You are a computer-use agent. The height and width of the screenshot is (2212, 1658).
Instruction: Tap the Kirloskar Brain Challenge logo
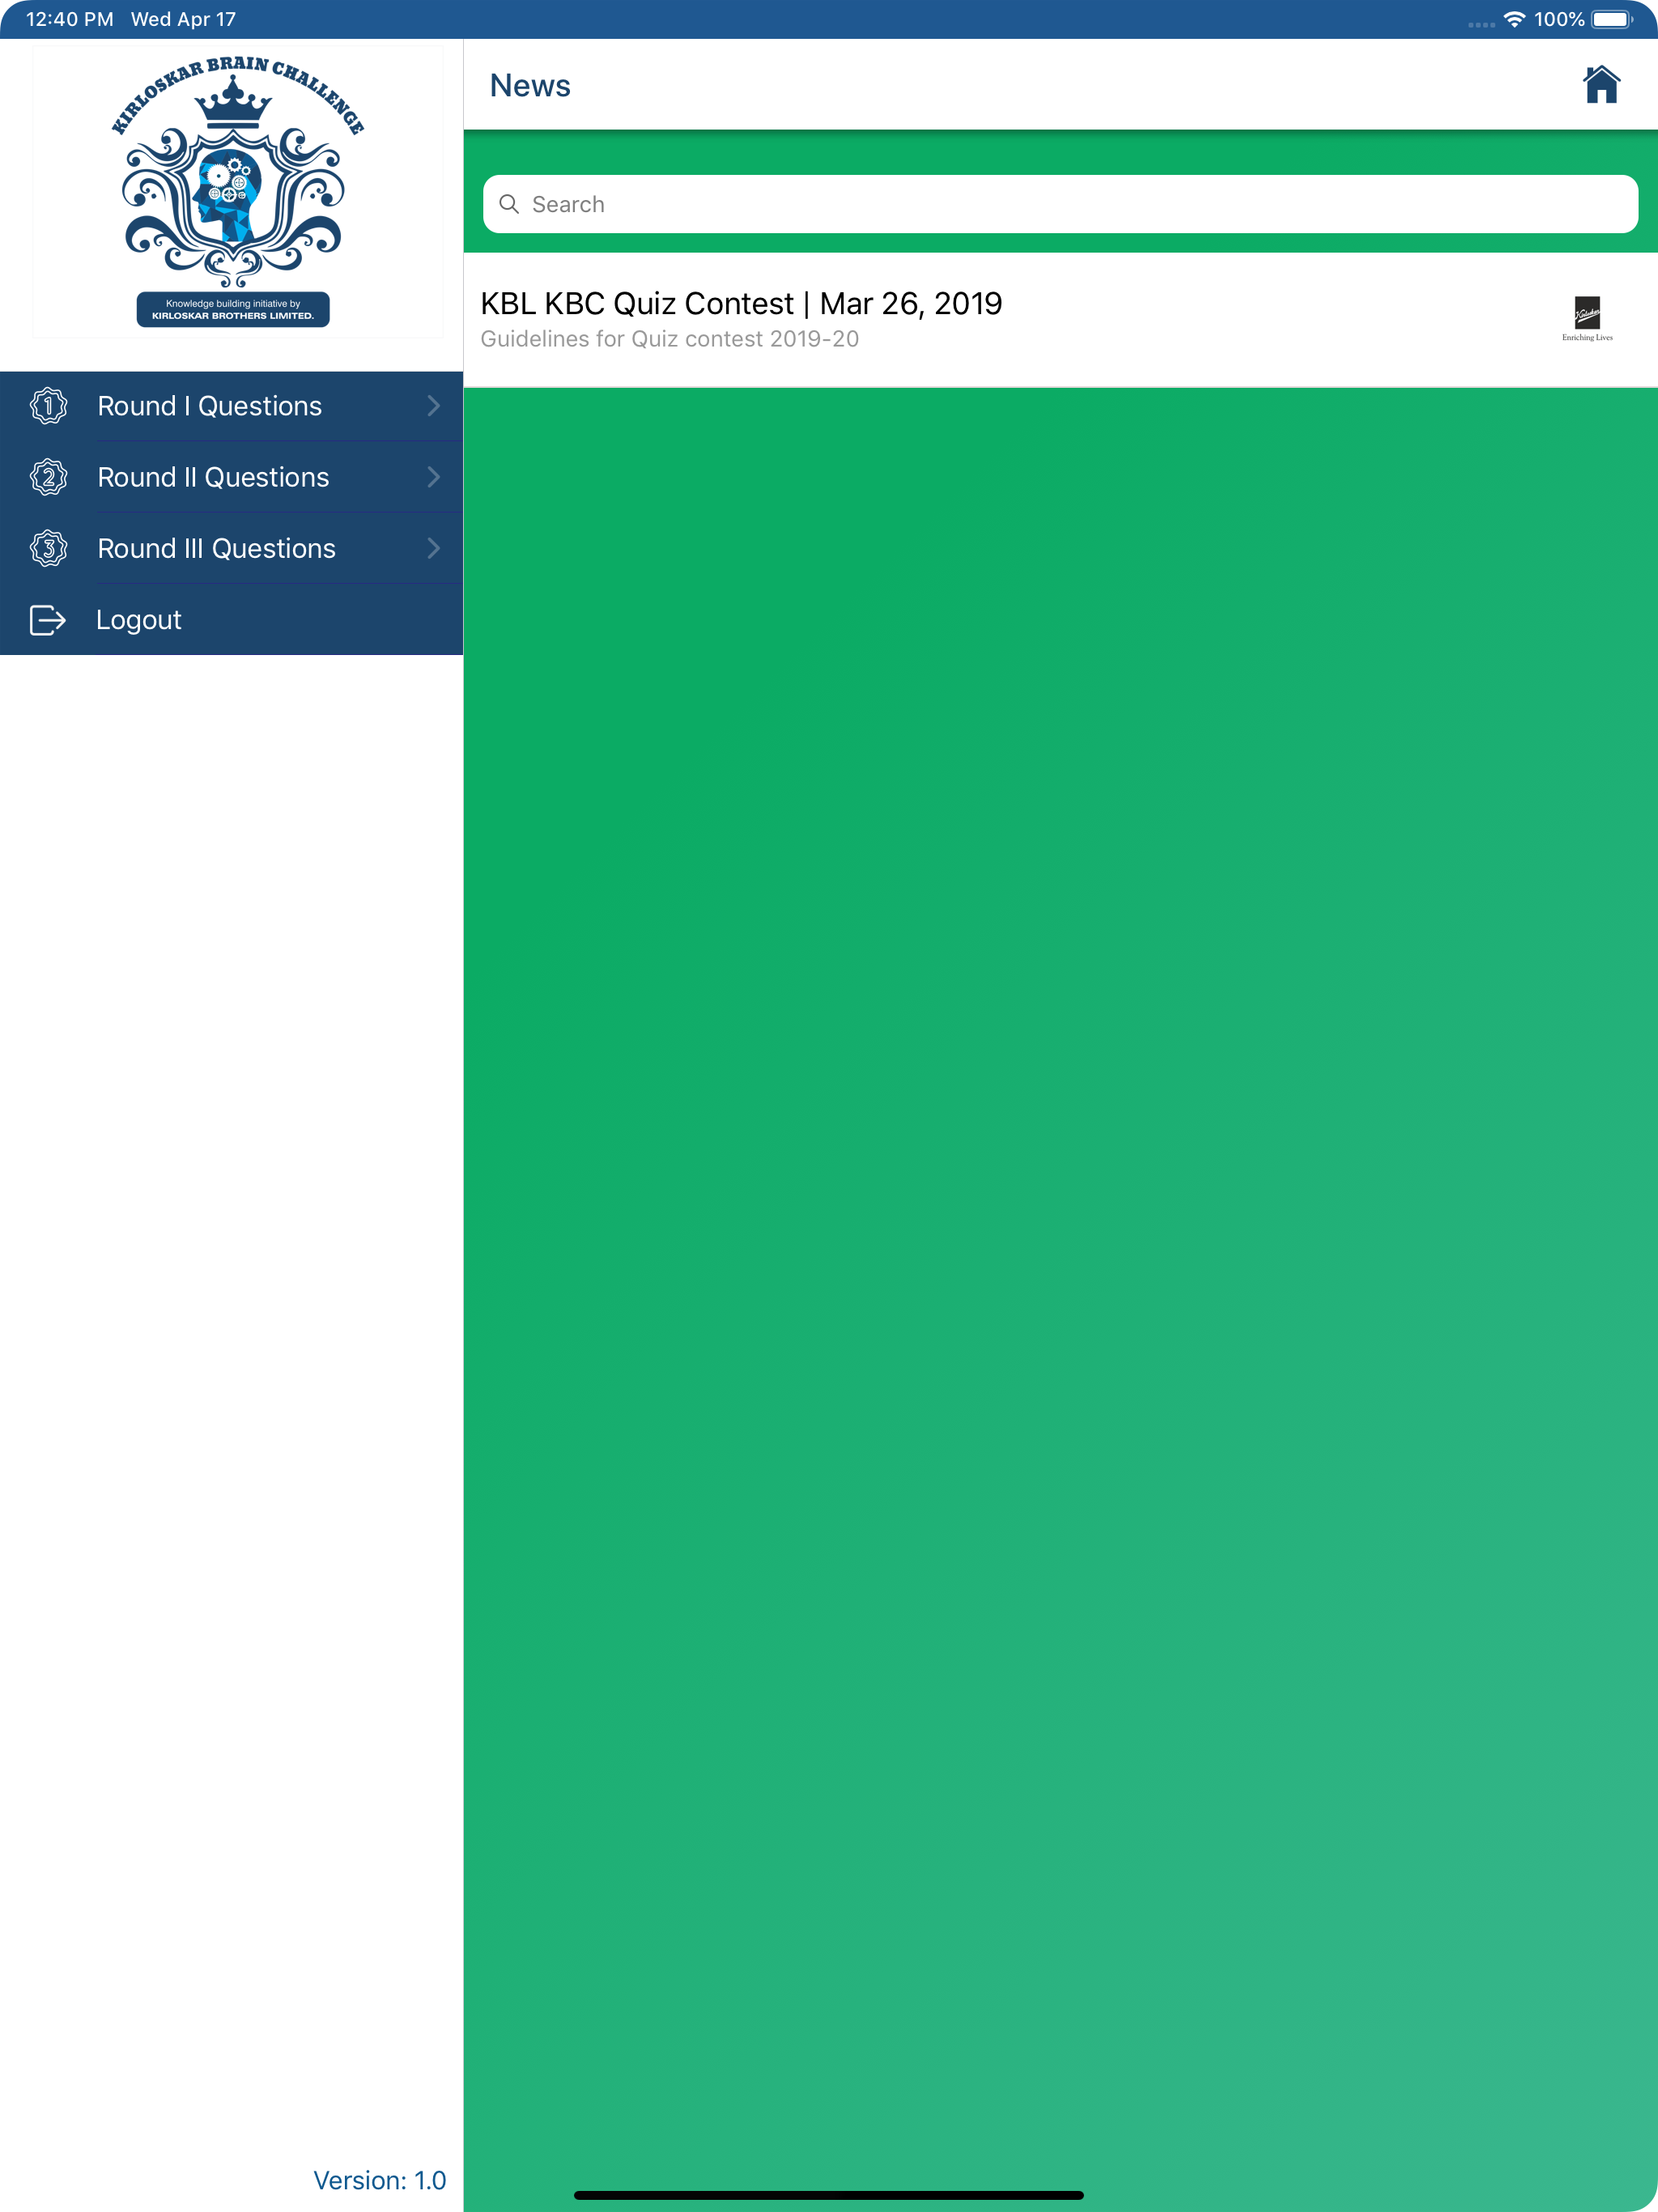click(237, 192)
